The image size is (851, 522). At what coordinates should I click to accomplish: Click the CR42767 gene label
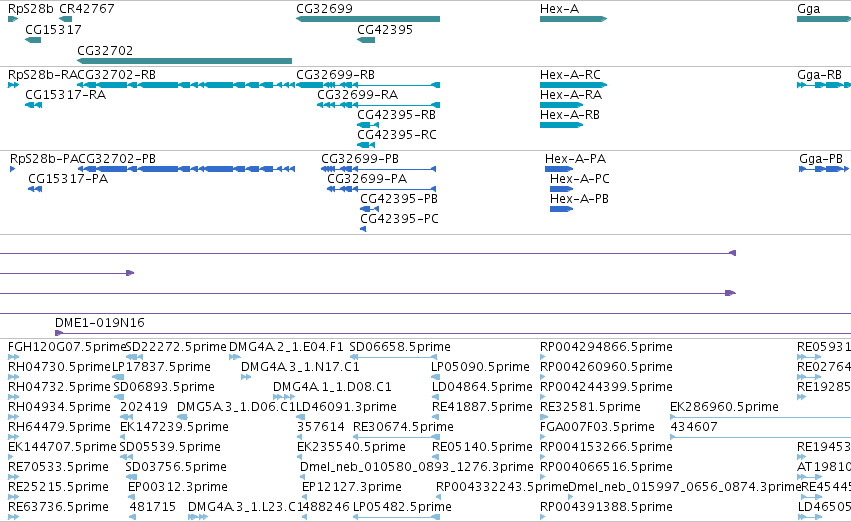[x=87, y=9]
